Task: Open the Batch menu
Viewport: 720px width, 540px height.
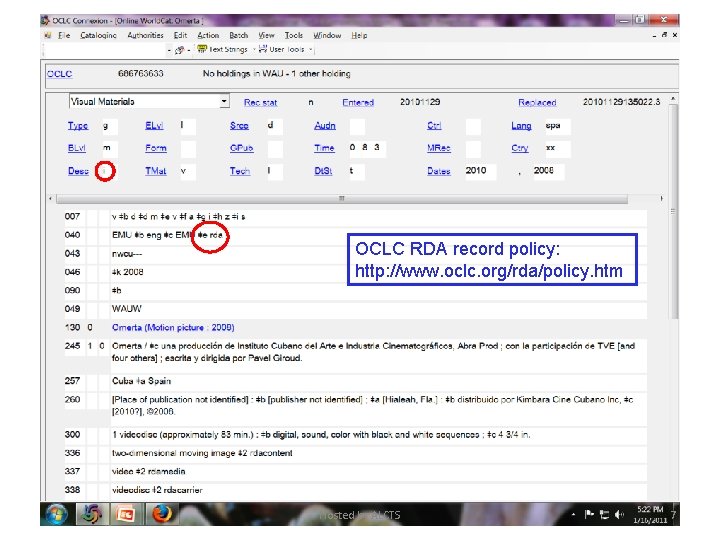Action: (238, 35)
